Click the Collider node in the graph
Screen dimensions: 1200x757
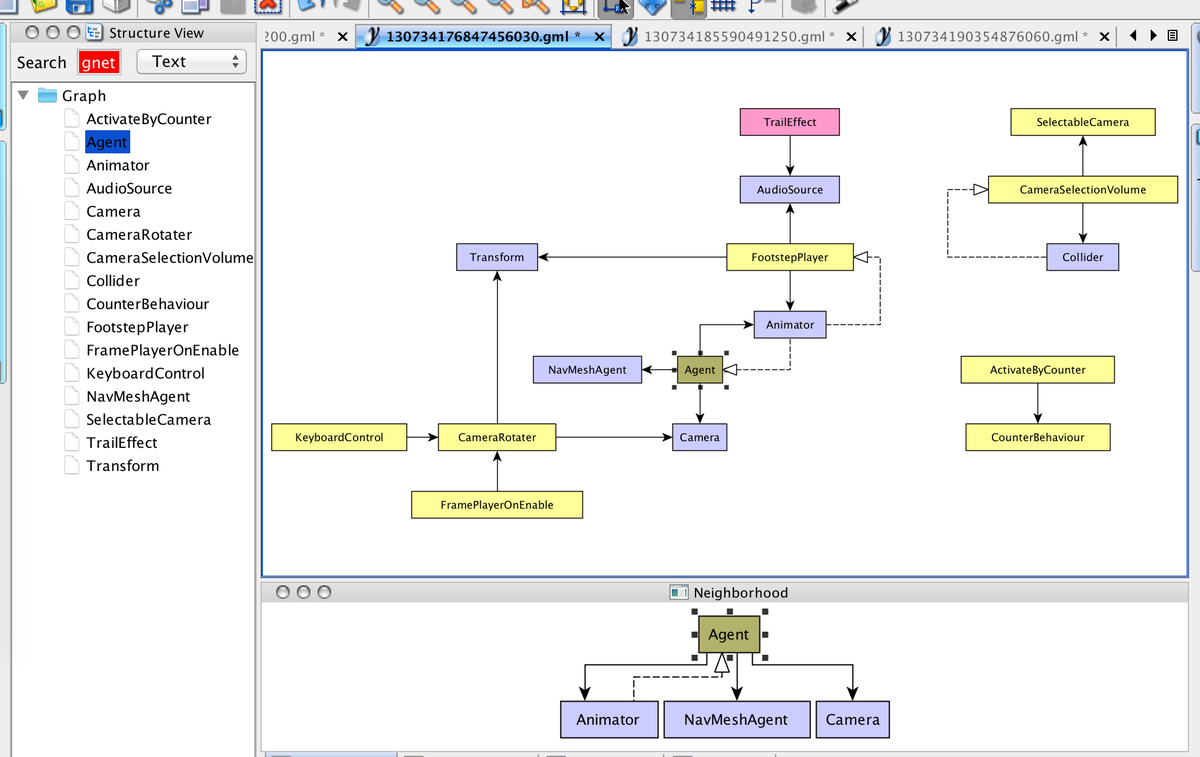(x=1083, y=257)
